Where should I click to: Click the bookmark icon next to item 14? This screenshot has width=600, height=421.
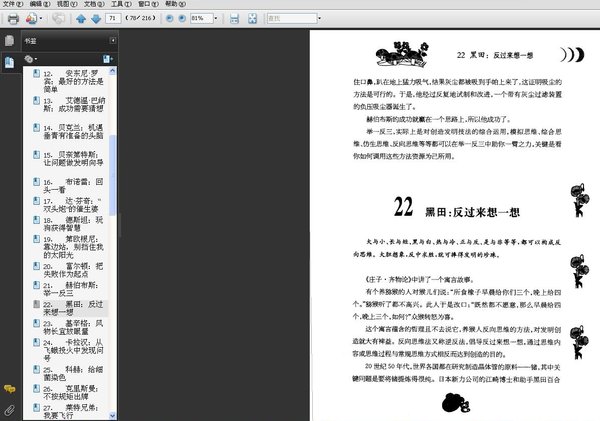click(36, 127)
